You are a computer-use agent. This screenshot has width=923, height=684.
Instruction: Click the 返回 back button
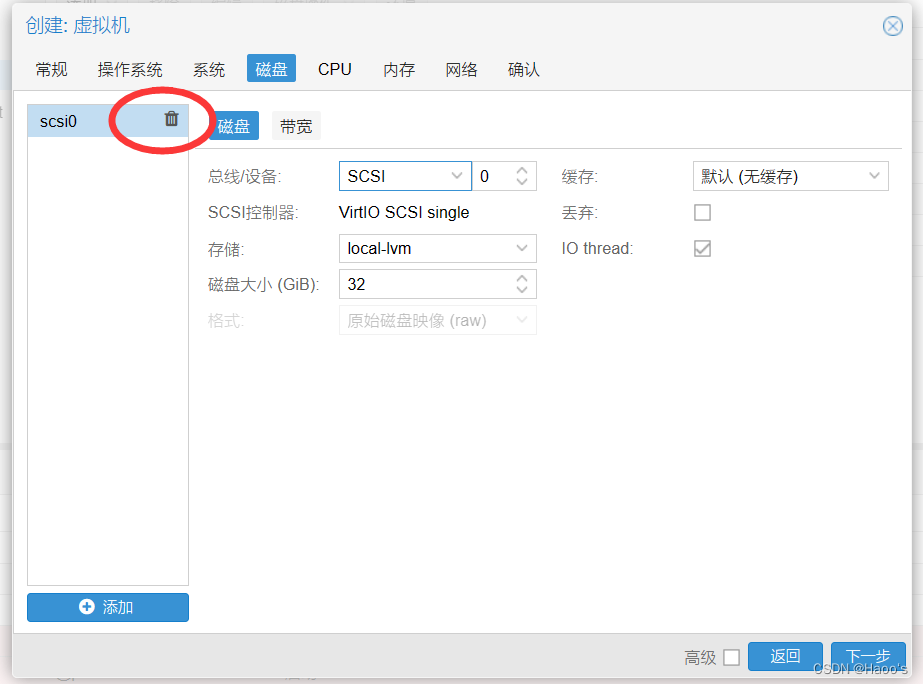[x=785, y=656]
